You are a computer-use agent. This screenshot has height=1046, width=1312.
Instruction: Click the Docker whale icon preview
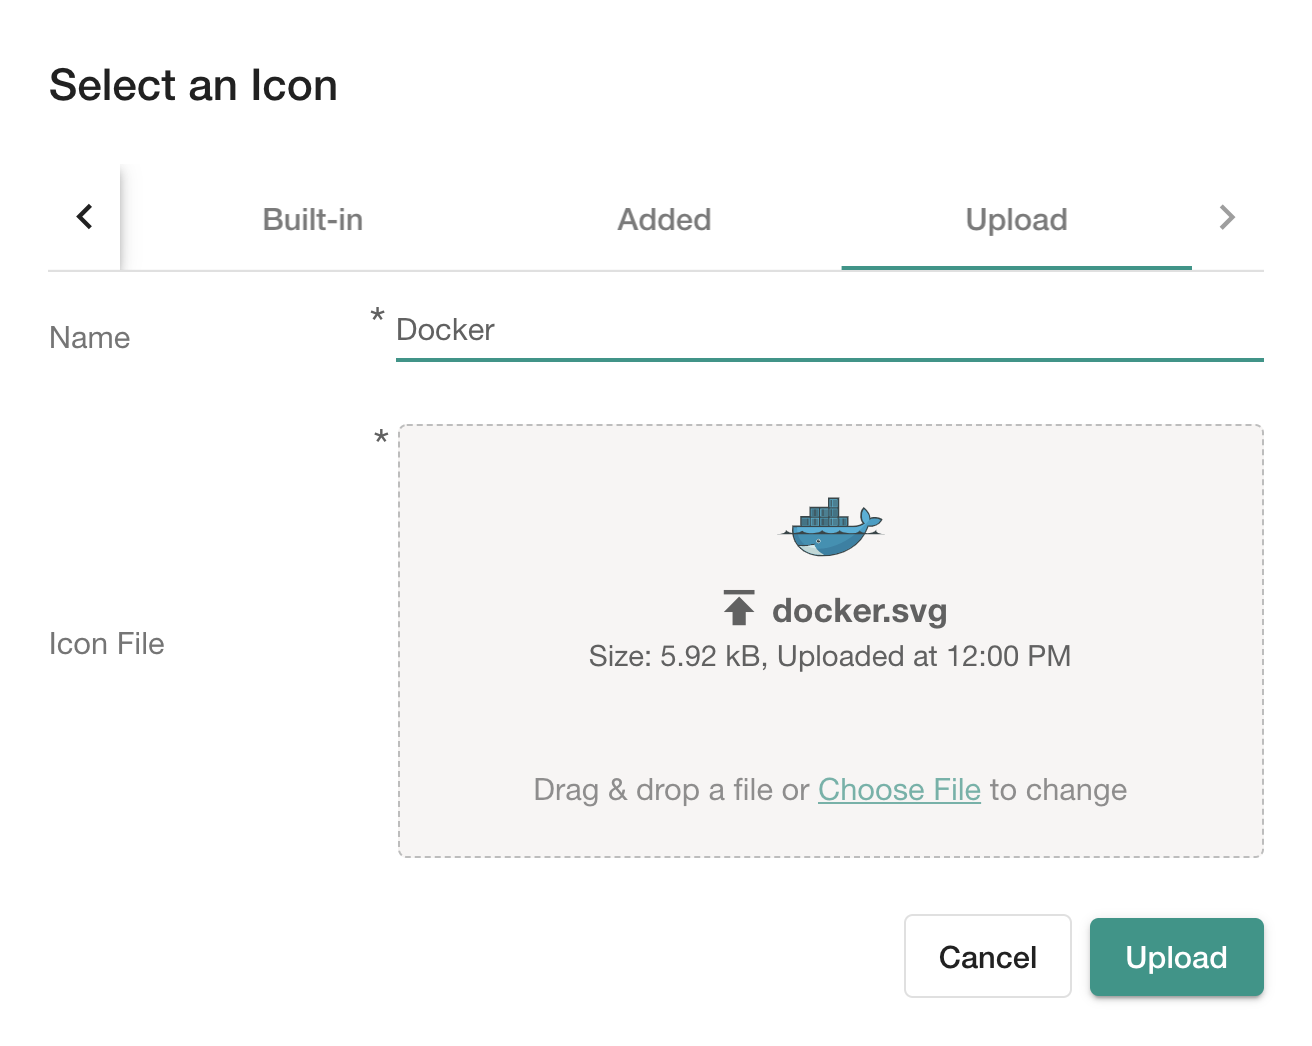pos(831,527)
